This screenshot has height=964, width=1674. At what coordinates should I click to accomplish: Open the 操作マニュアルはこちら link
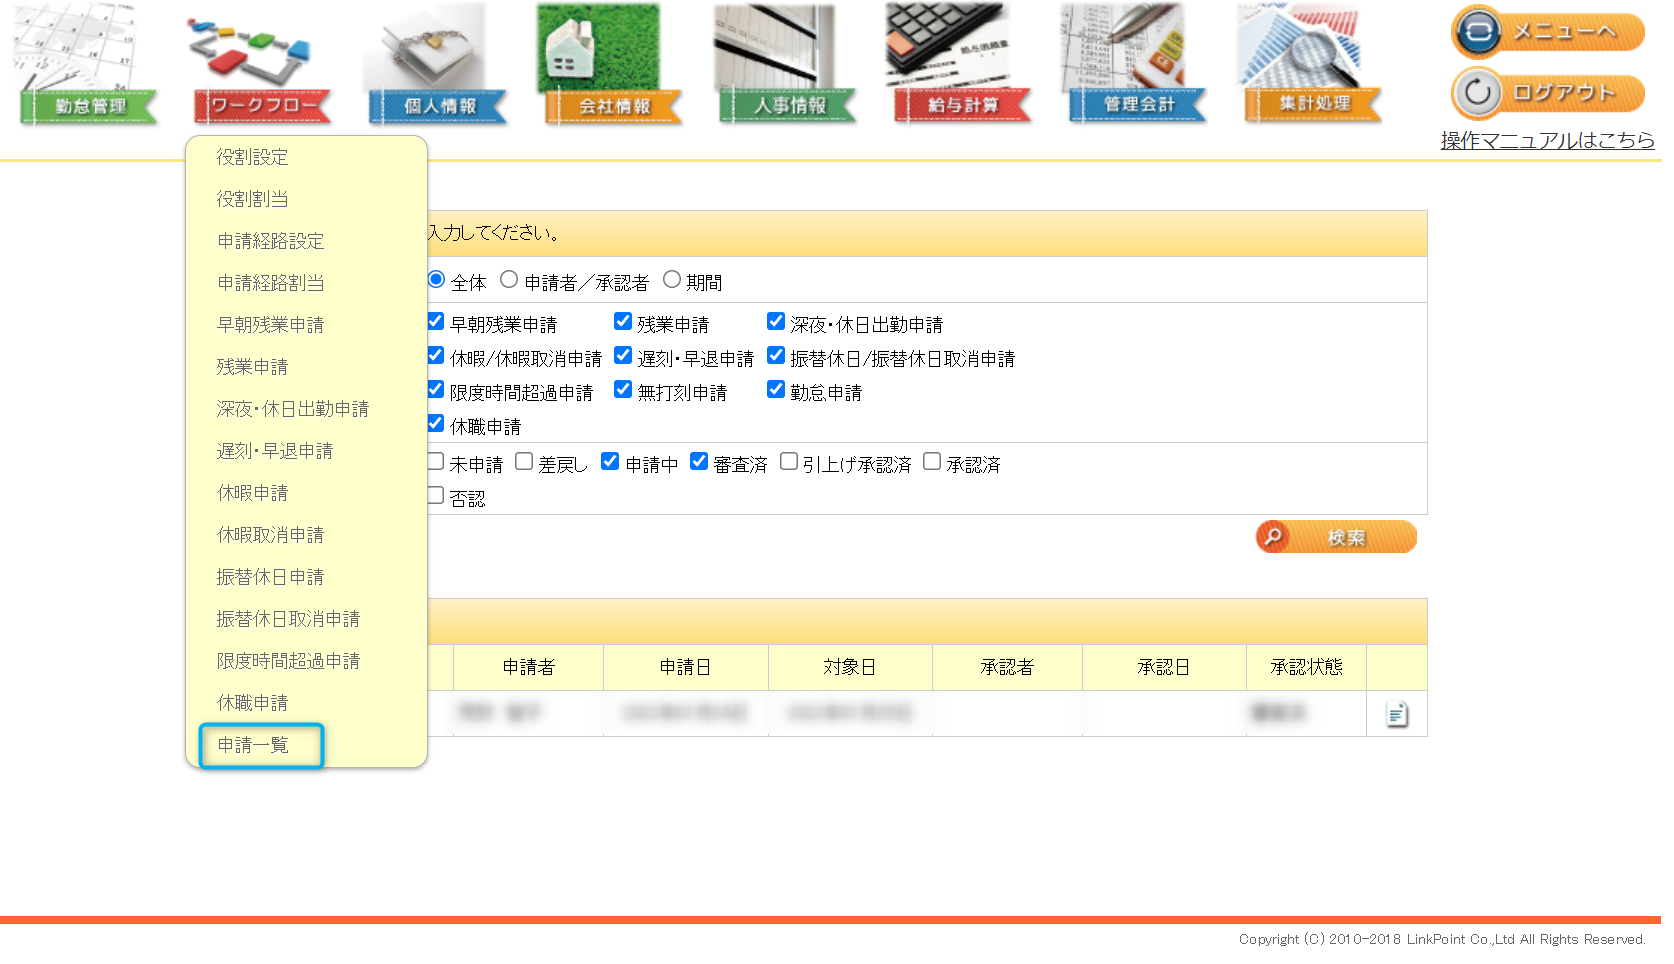1547,141
